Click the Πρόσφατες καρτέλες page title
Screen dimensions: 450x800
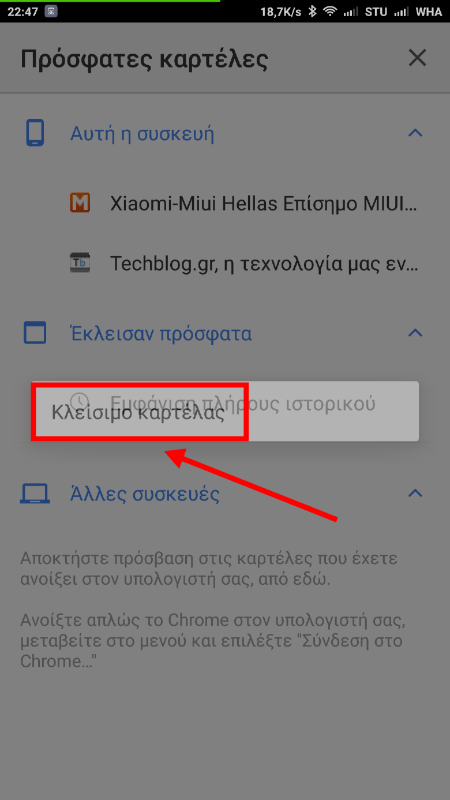pyautogui.click(x=144, y=60)
